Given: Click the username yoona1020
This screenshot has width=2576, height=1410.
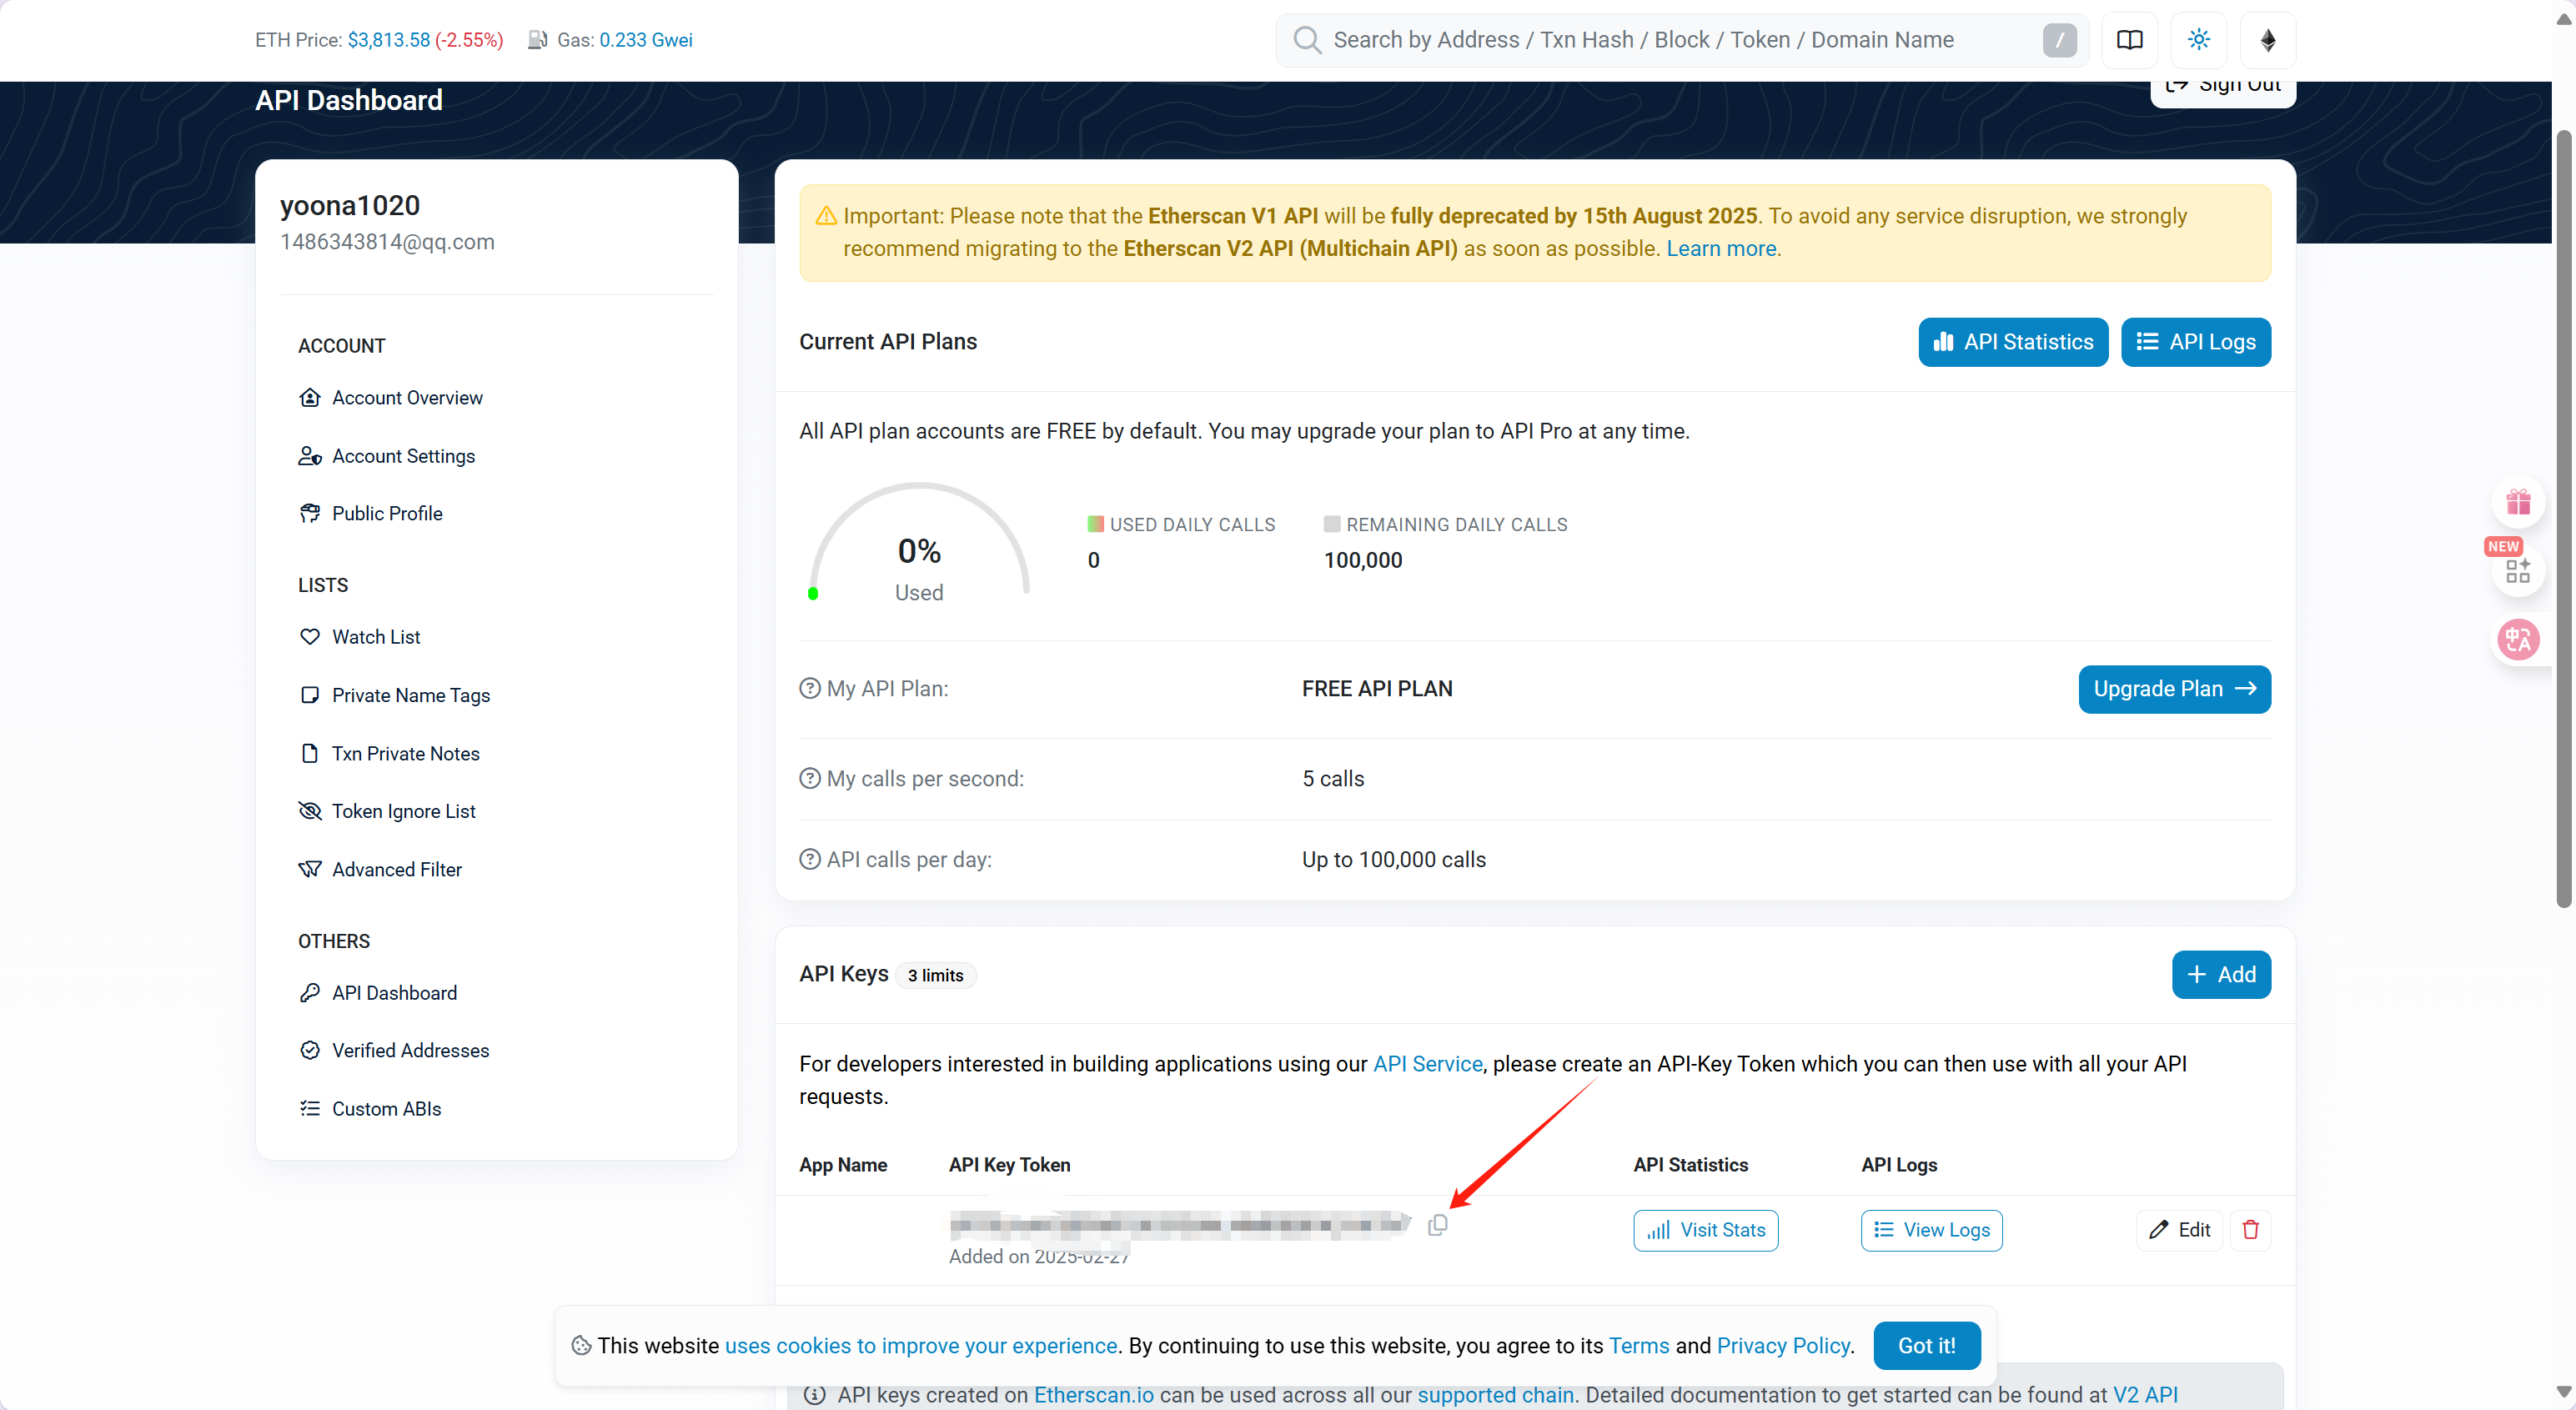Looking at the screenshot, I should 350,205.
